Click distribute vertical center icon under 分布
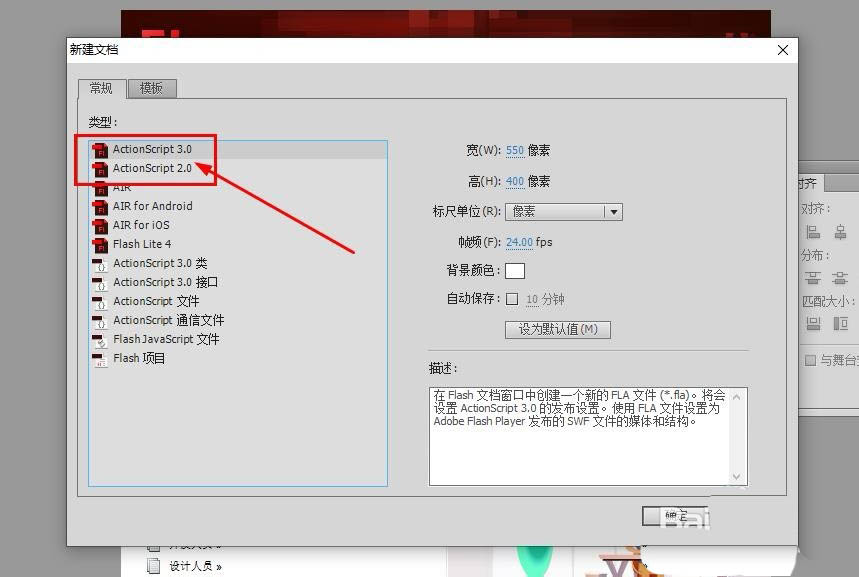859x577 pixels. (840, 278)
